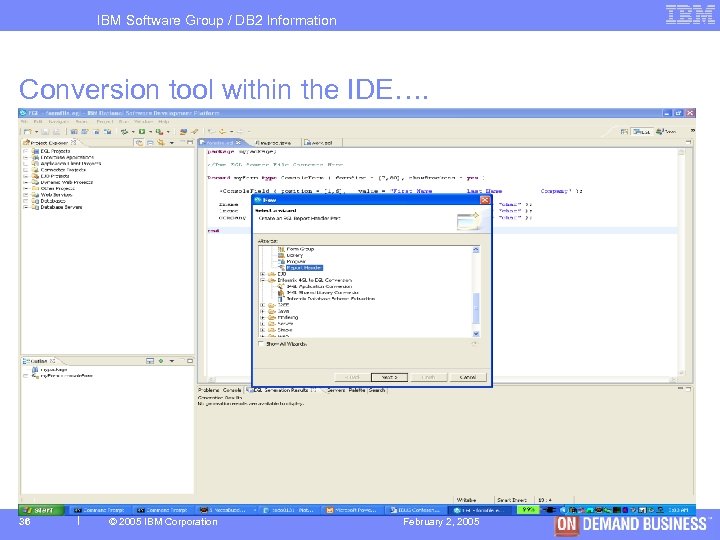
Task: Select Web Services in Project Explorer
Action: (x=56, y=195)
